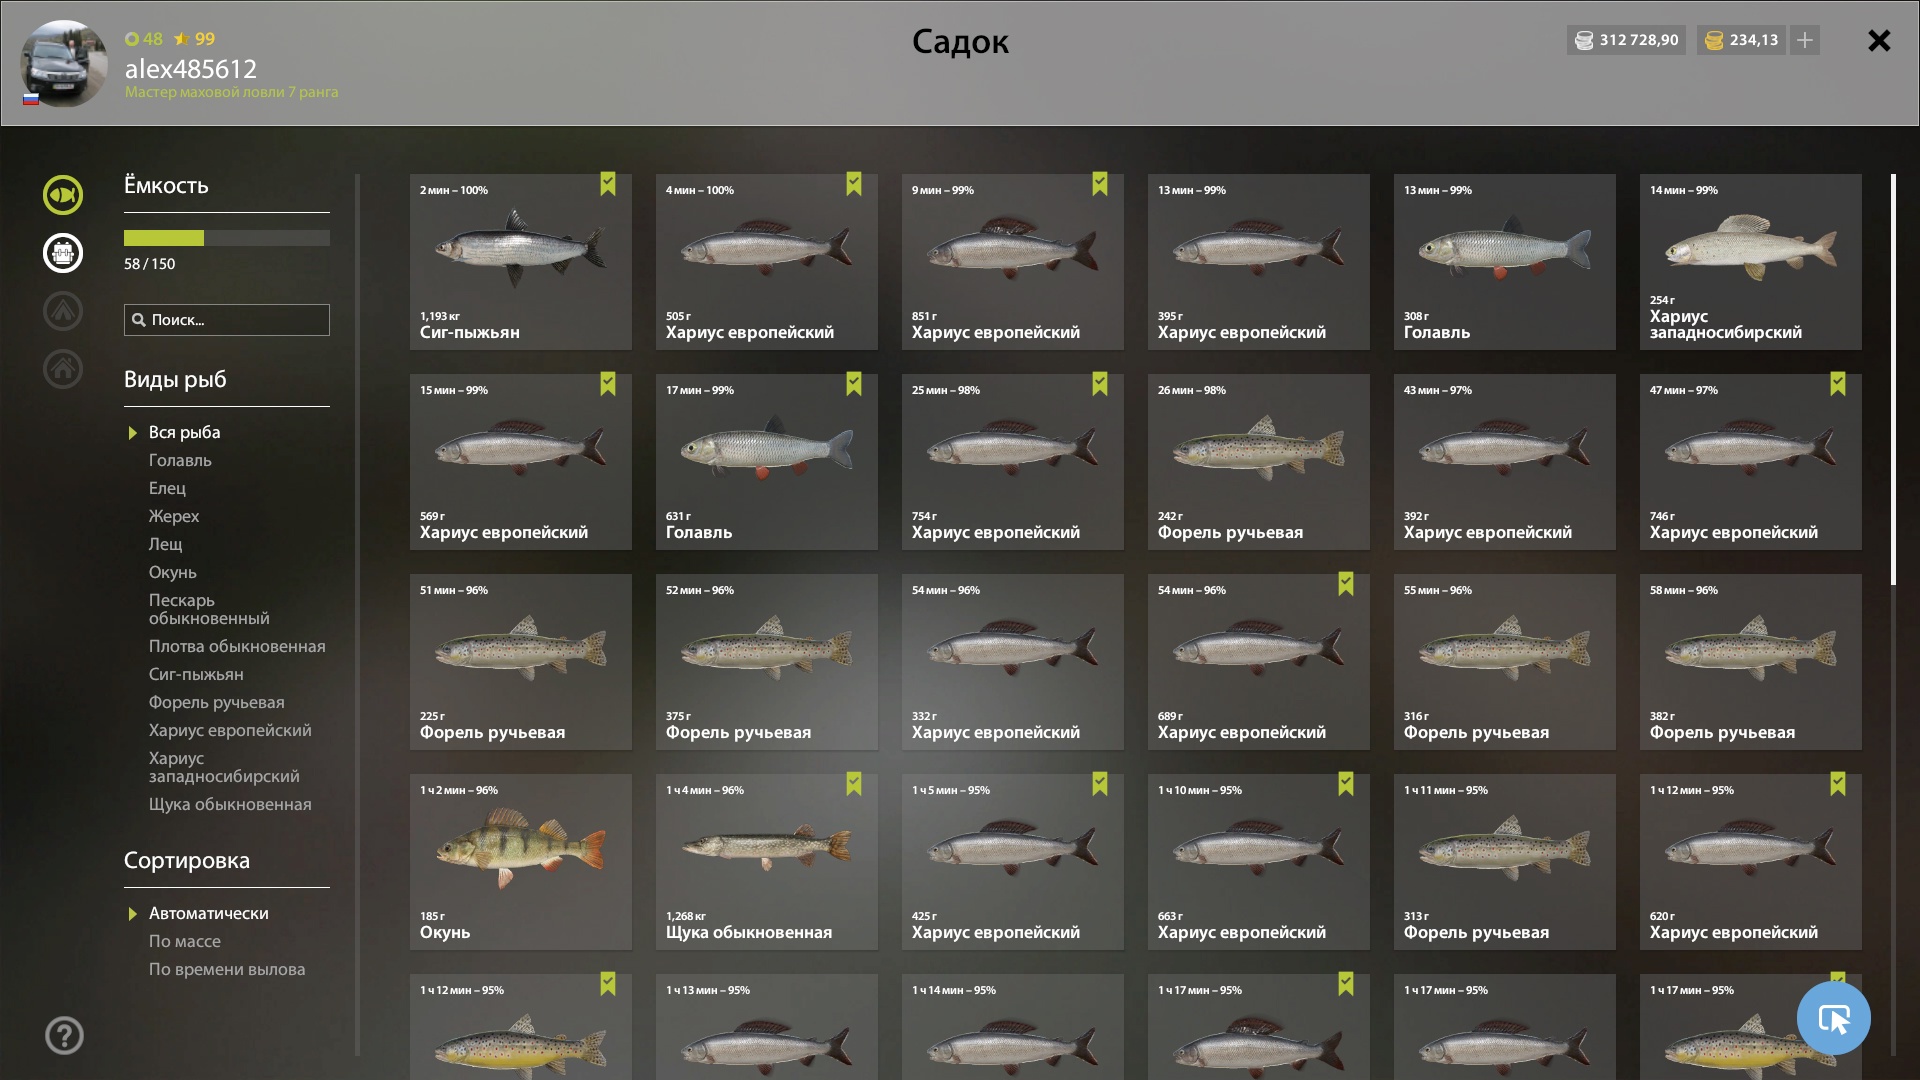This screenshot has height=1080, width=1920.
Task: Focus the Поиск search field
Action: (227, 320)
